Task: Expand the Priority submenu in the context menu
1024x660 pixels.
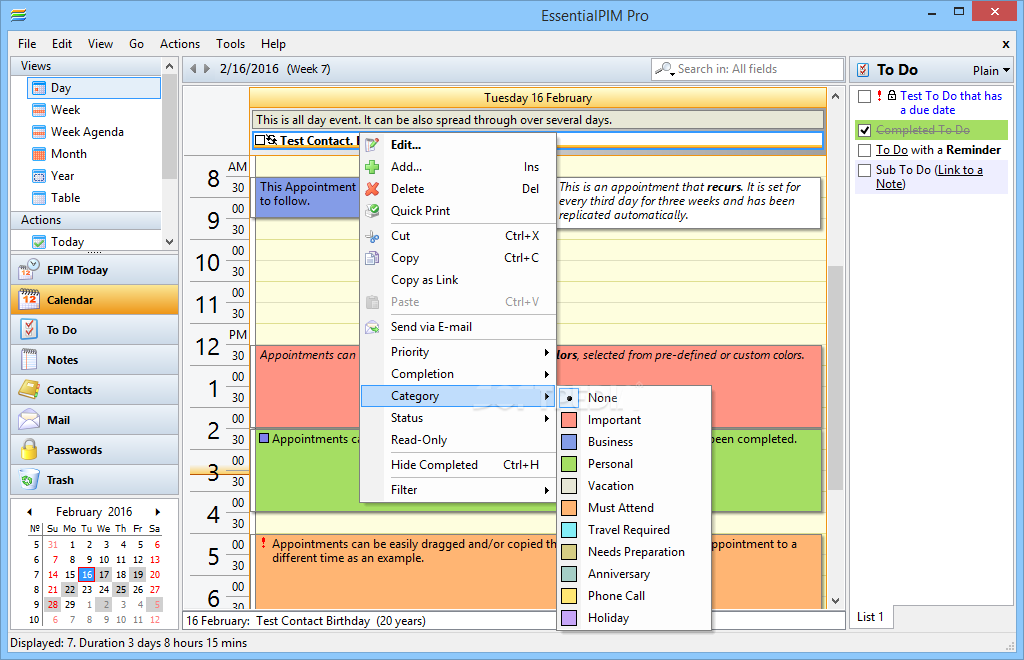Action: (x=410, y=352)
